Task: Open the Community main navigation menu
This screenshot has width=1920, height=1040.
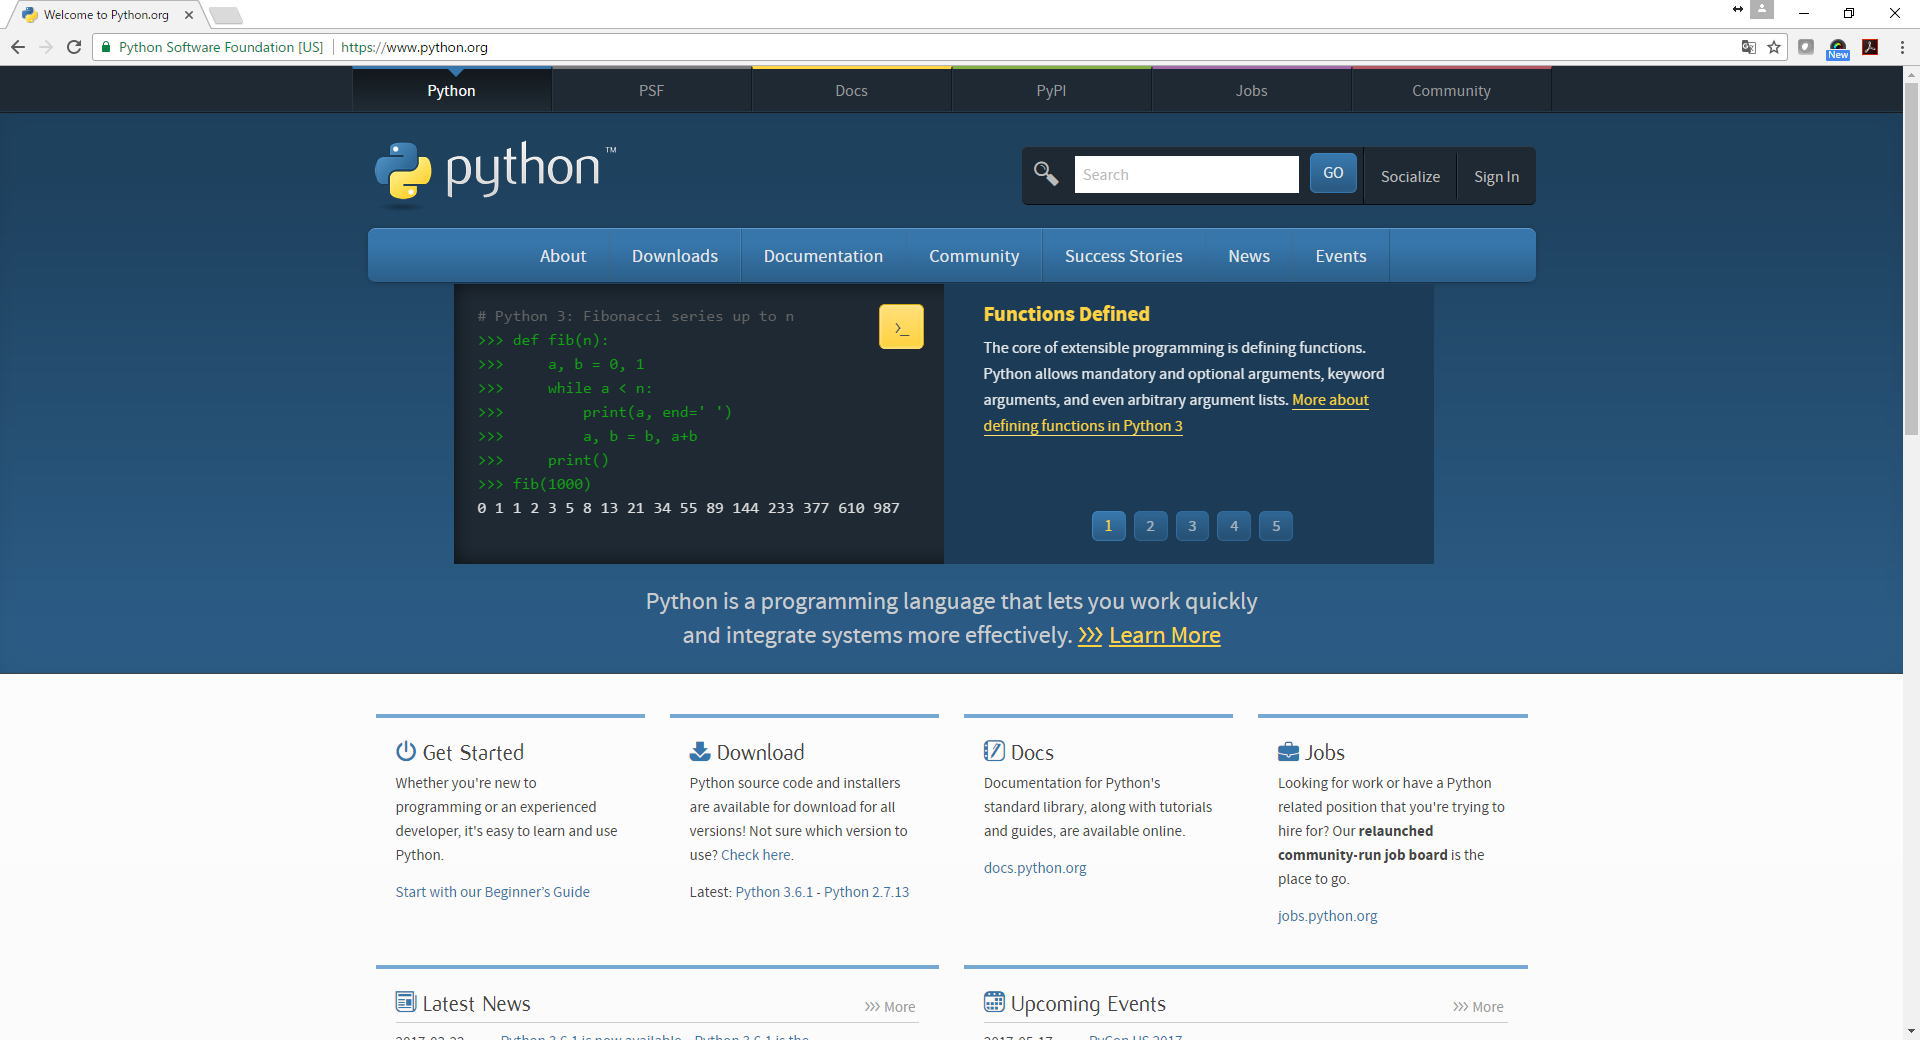Action: [x=974, y=256]
